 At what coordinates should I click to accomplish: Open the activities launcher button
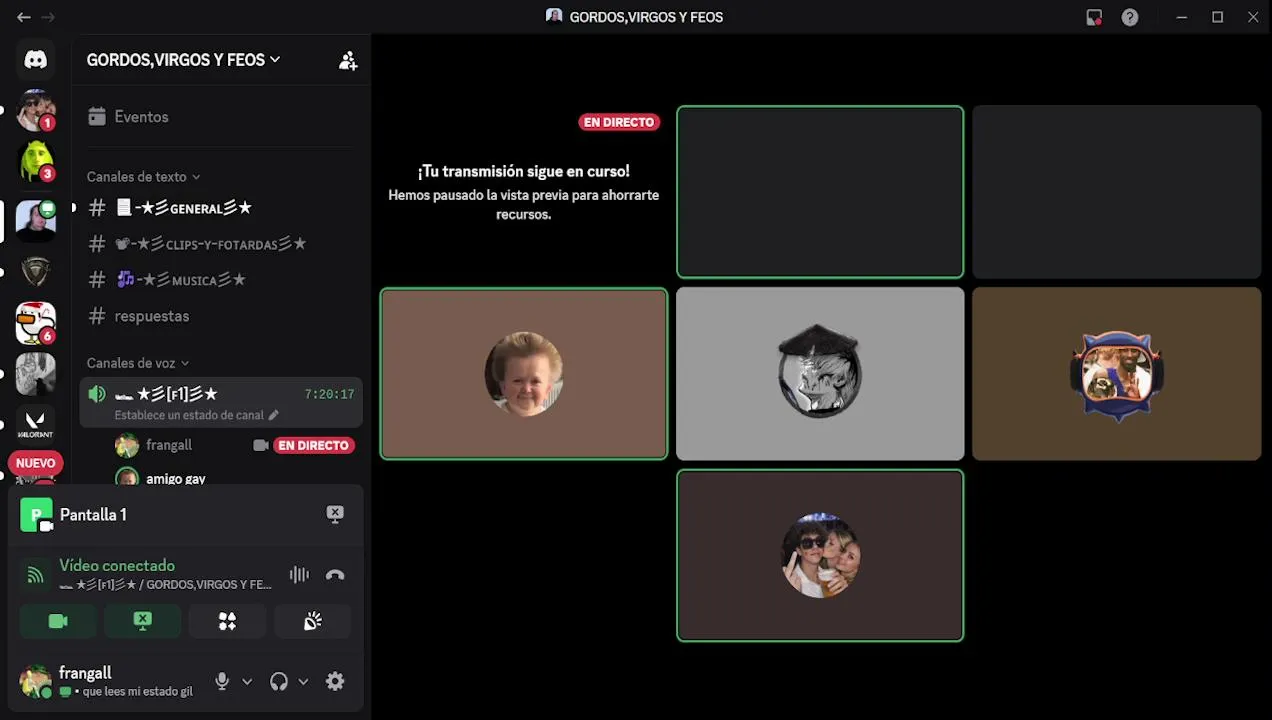[x=228, y=621]
